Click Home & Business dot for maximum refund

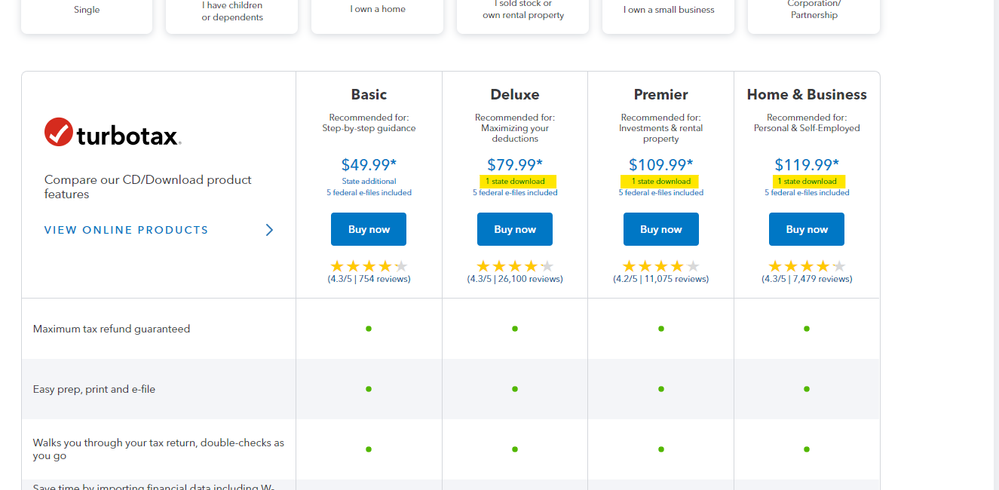click(807, 329)
